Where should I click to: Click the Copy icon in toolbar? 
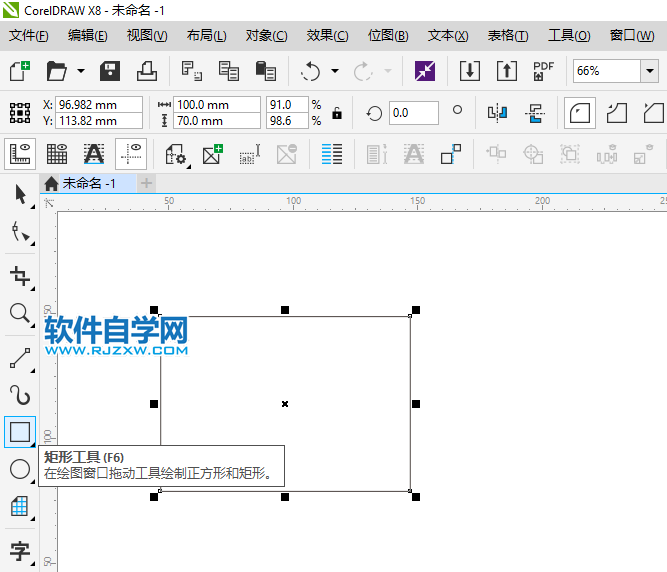point(228,71)
